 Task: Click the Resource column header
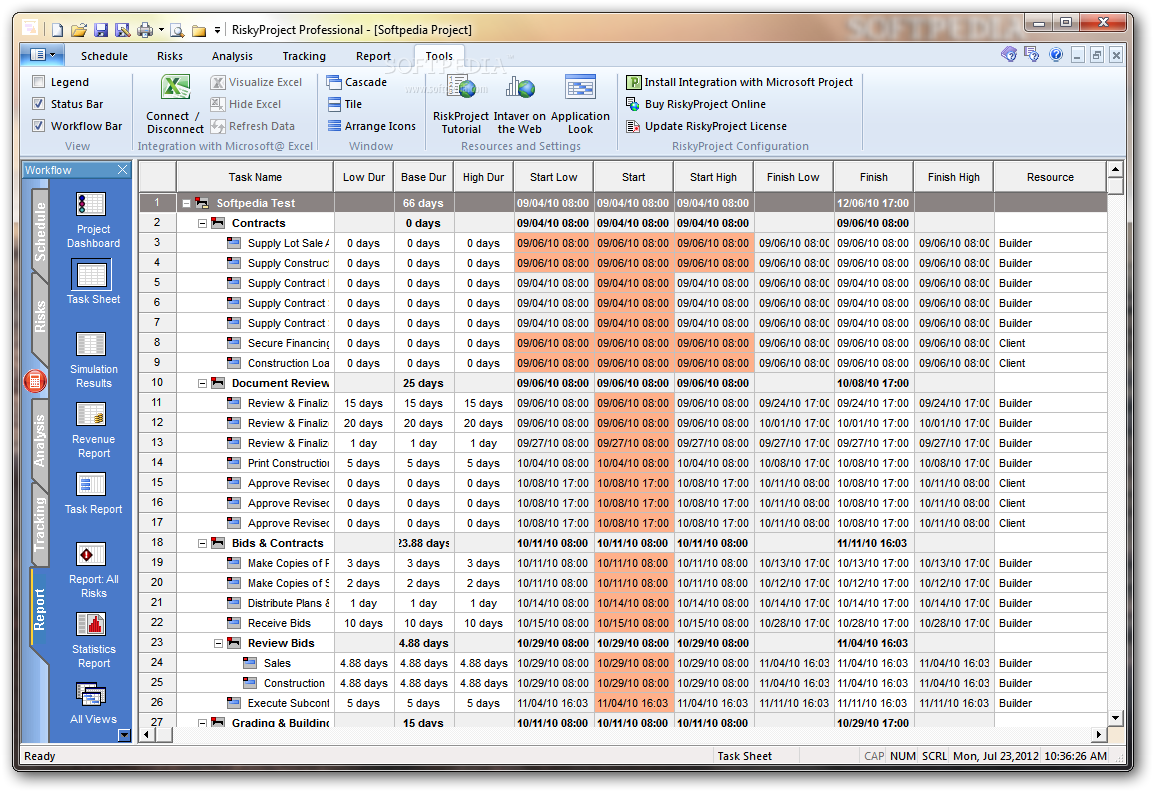(x=1050, y=177)
